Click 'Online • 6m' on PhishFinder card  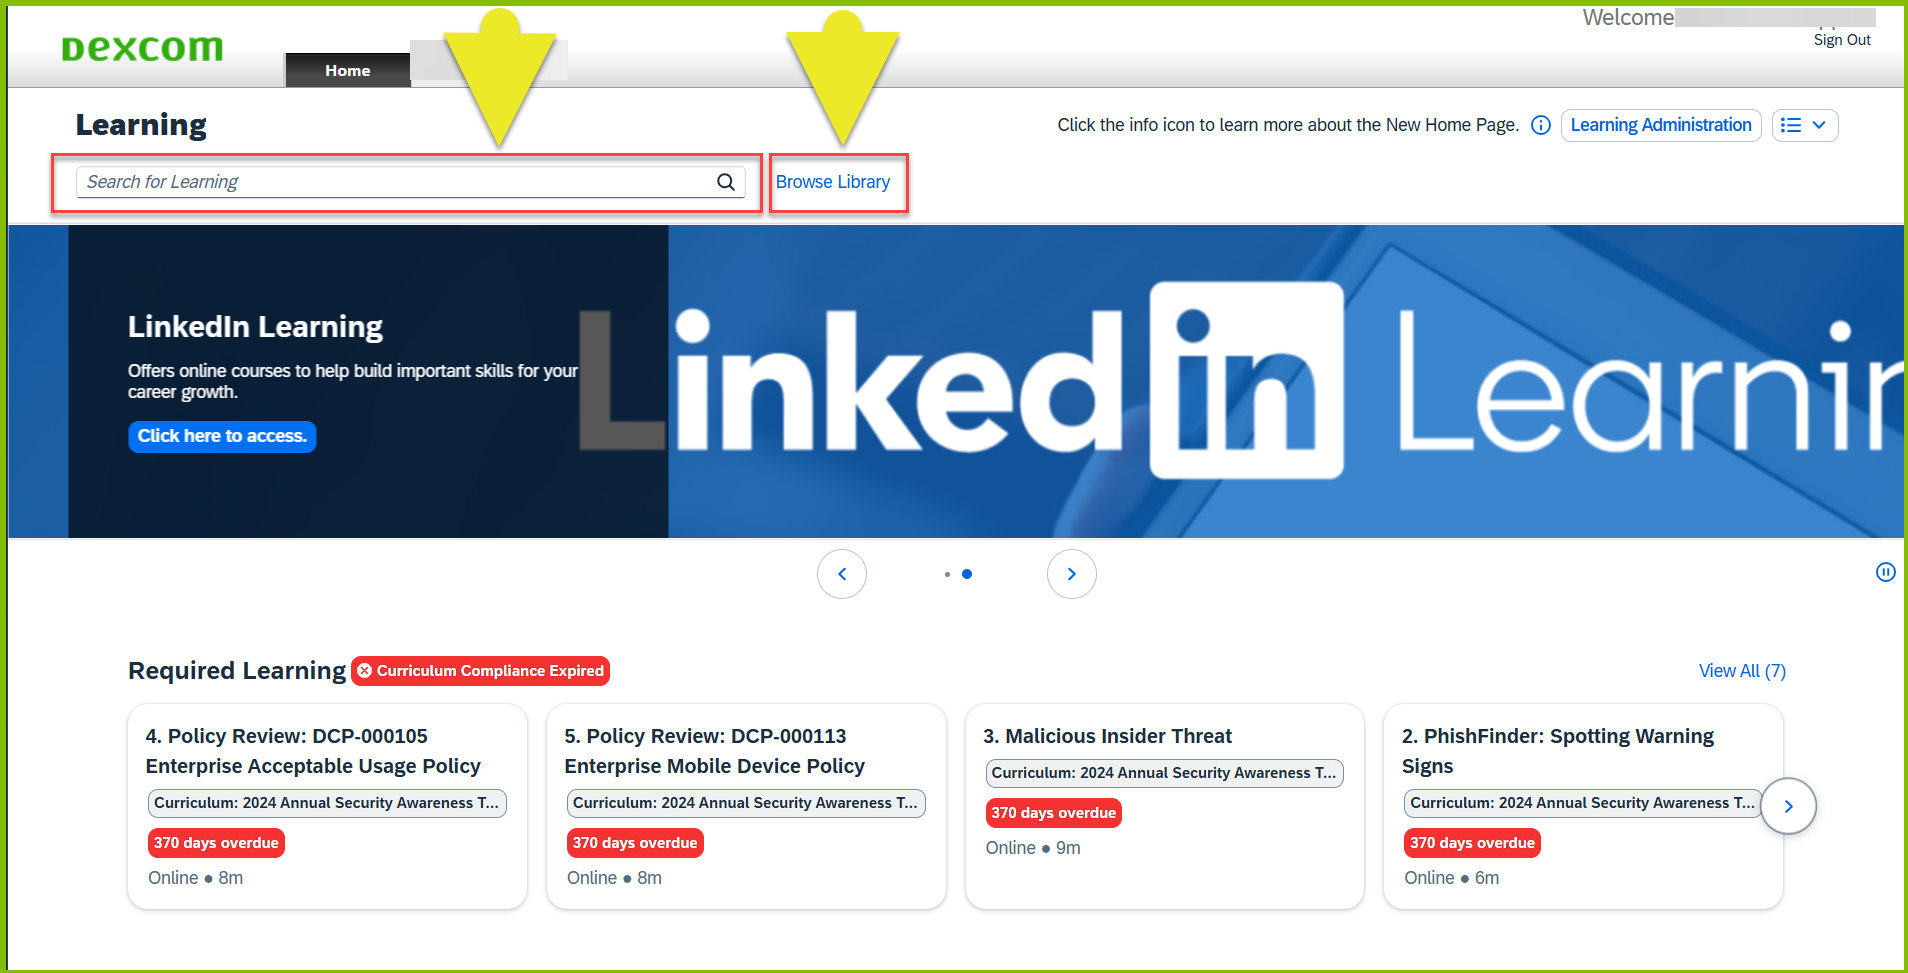[x=1452, y=878]
